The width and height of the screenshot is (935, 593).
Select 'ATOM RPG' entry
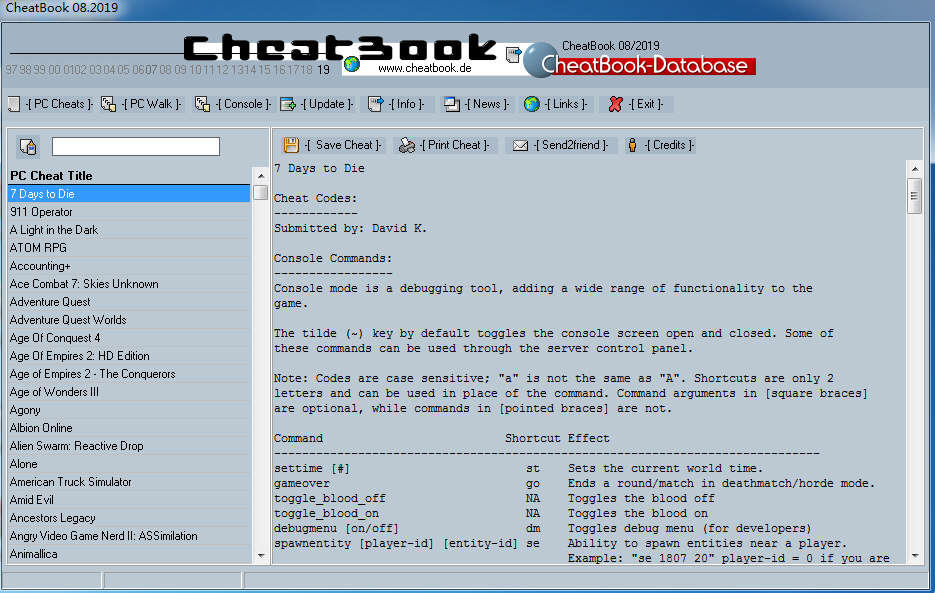tap(129, 248)
